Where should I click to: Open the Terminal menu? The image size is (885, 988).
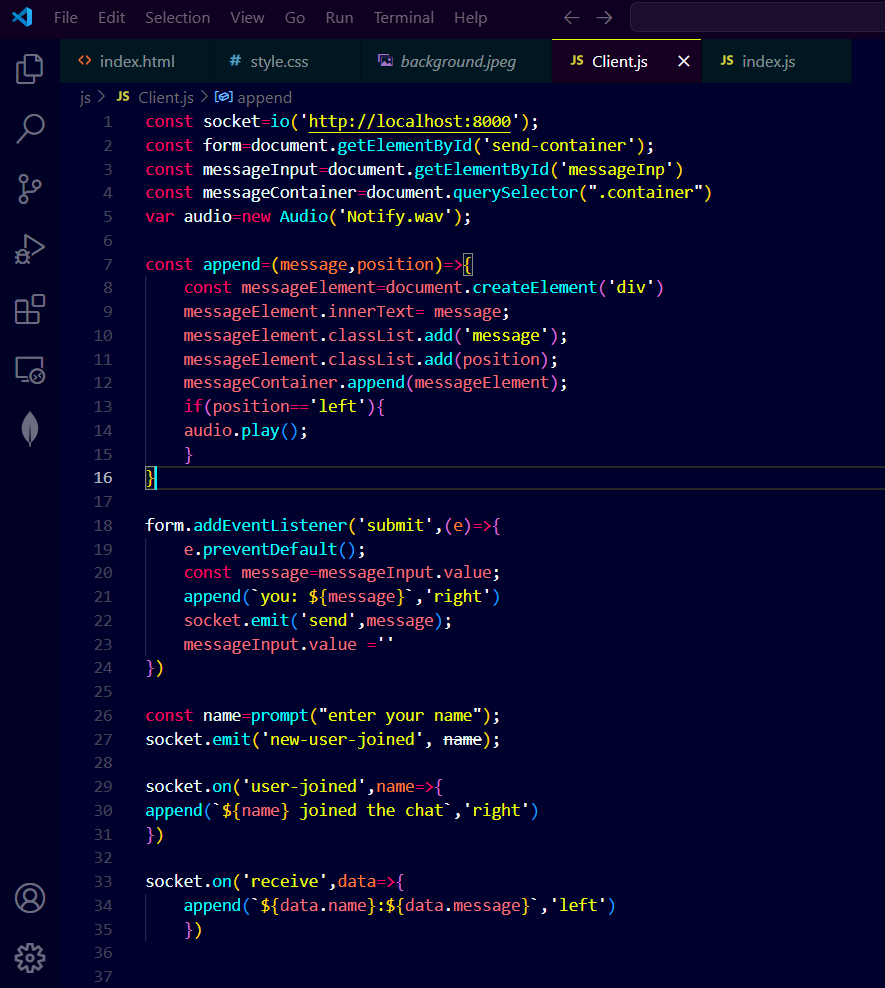tap(403, 18)
